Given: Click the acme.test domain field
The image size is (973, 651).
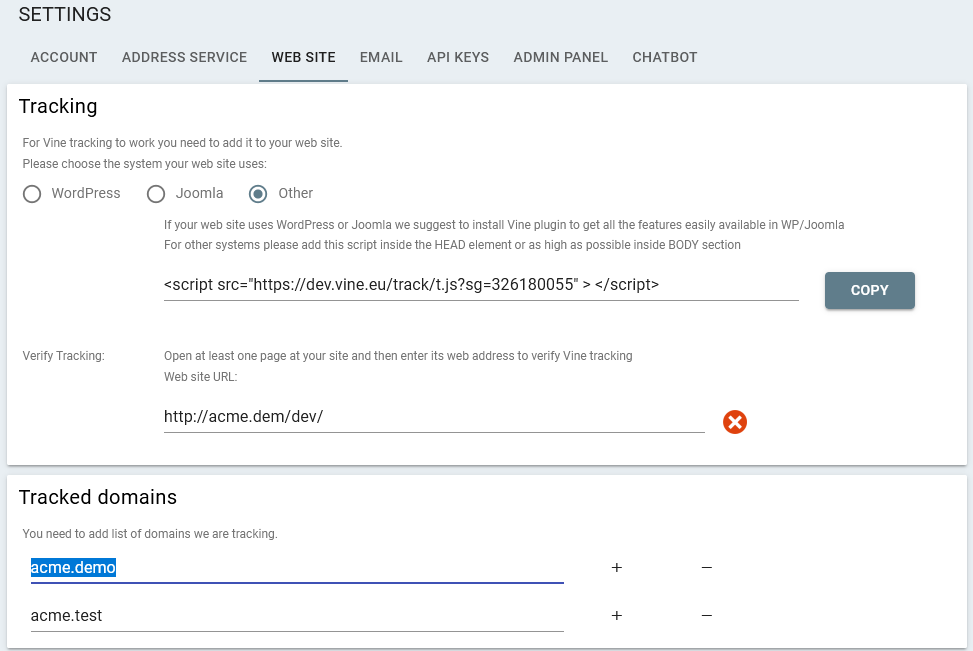Looking at the screenshot, I should click(296, 616).
